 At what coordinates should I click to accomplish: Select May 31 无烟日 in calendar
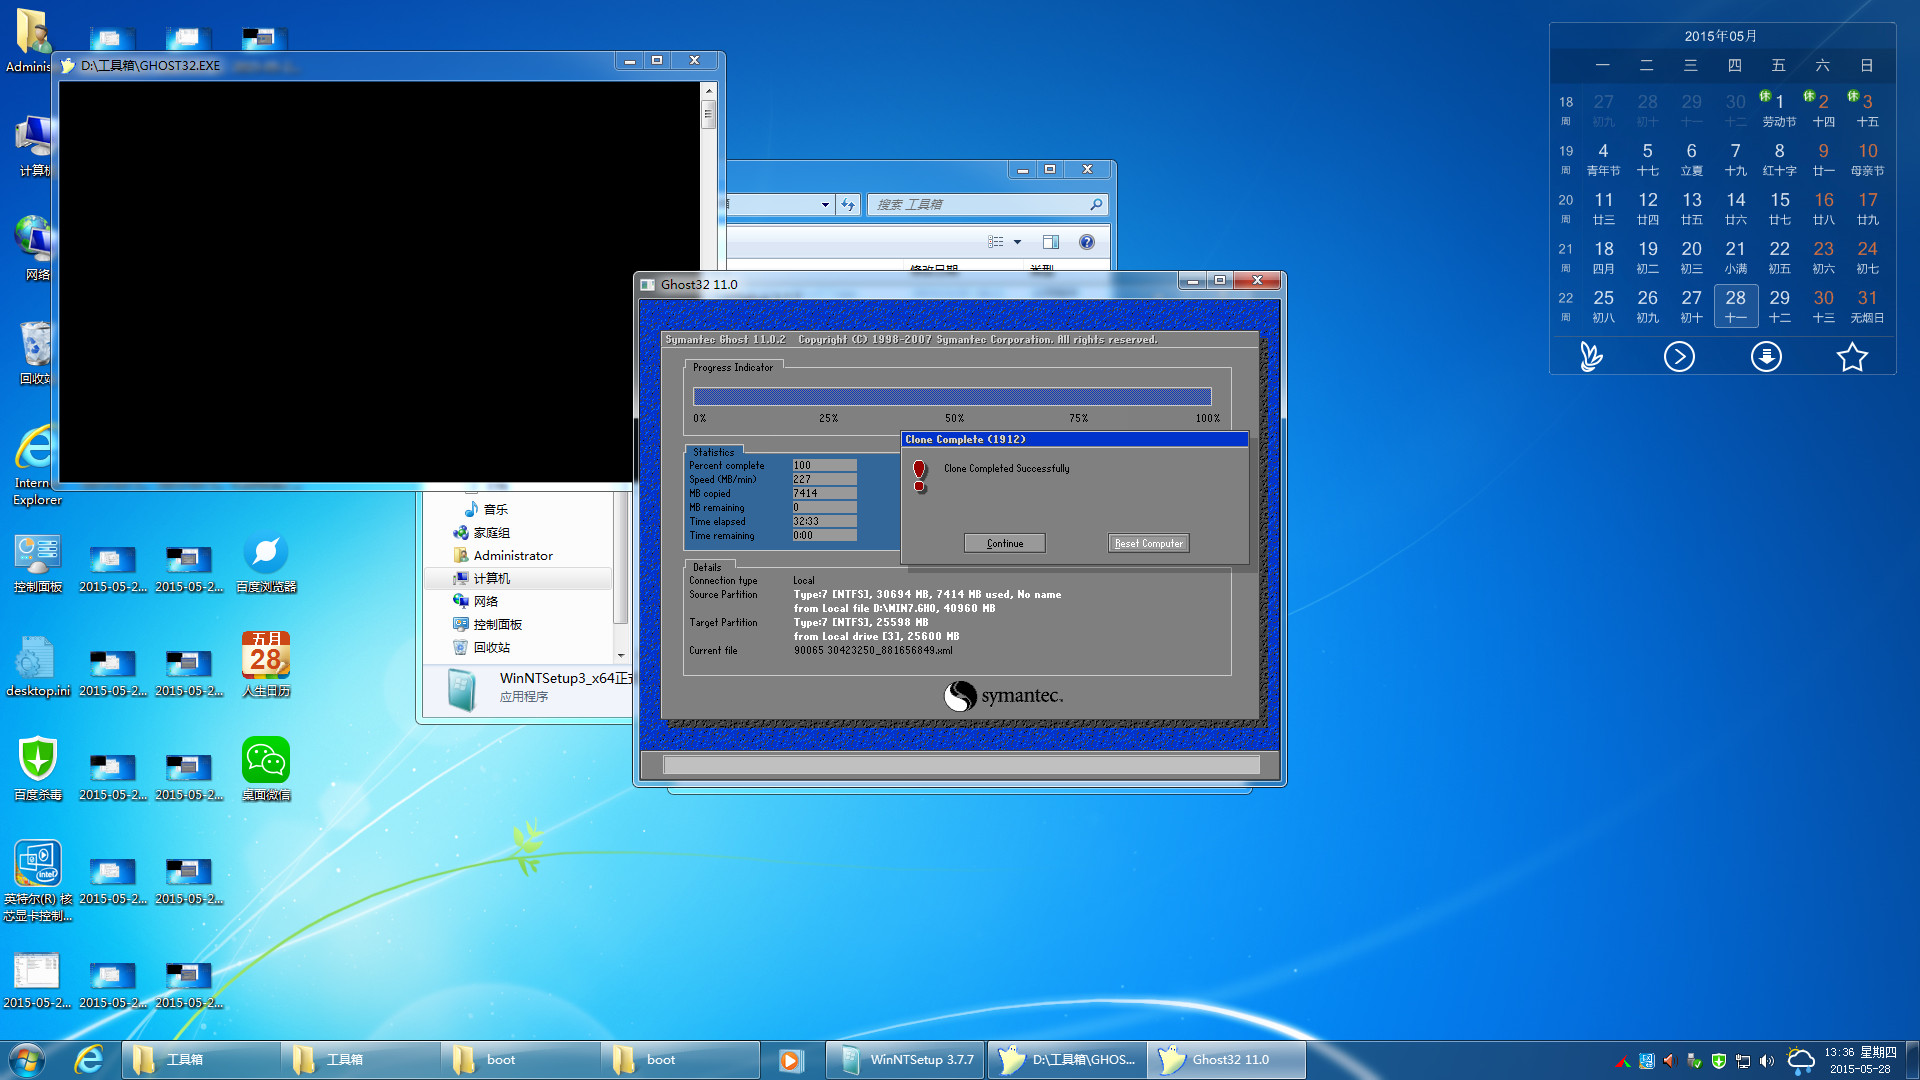coord(1867,306)
